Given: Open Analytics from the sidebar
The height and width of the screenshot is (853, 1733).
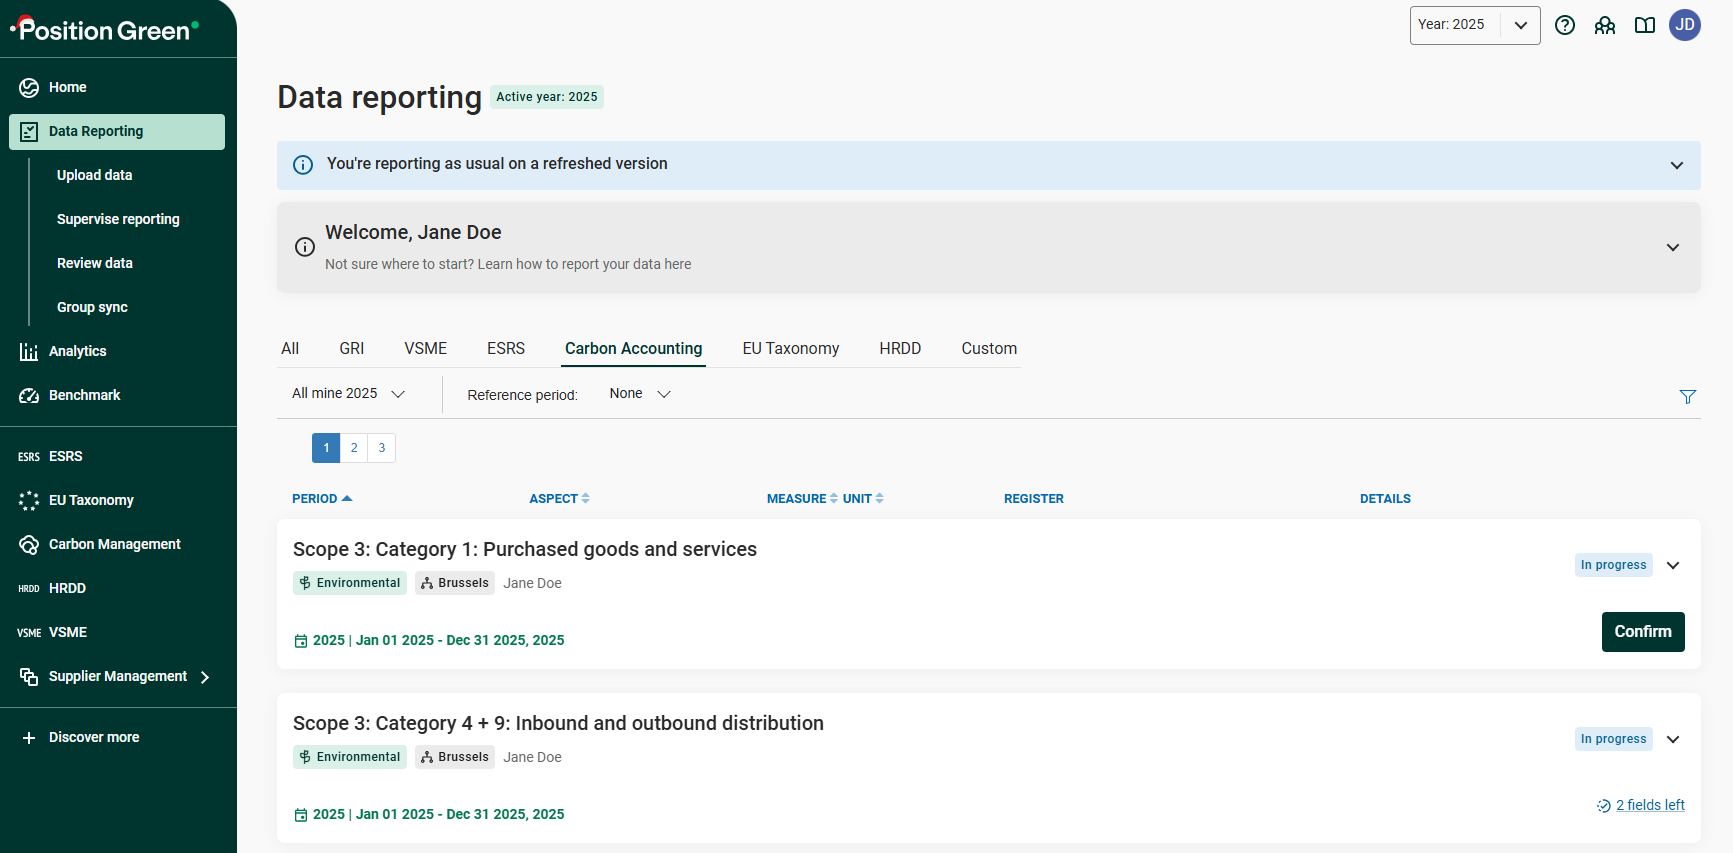Looking at the screenshot, I should point(77,351).
